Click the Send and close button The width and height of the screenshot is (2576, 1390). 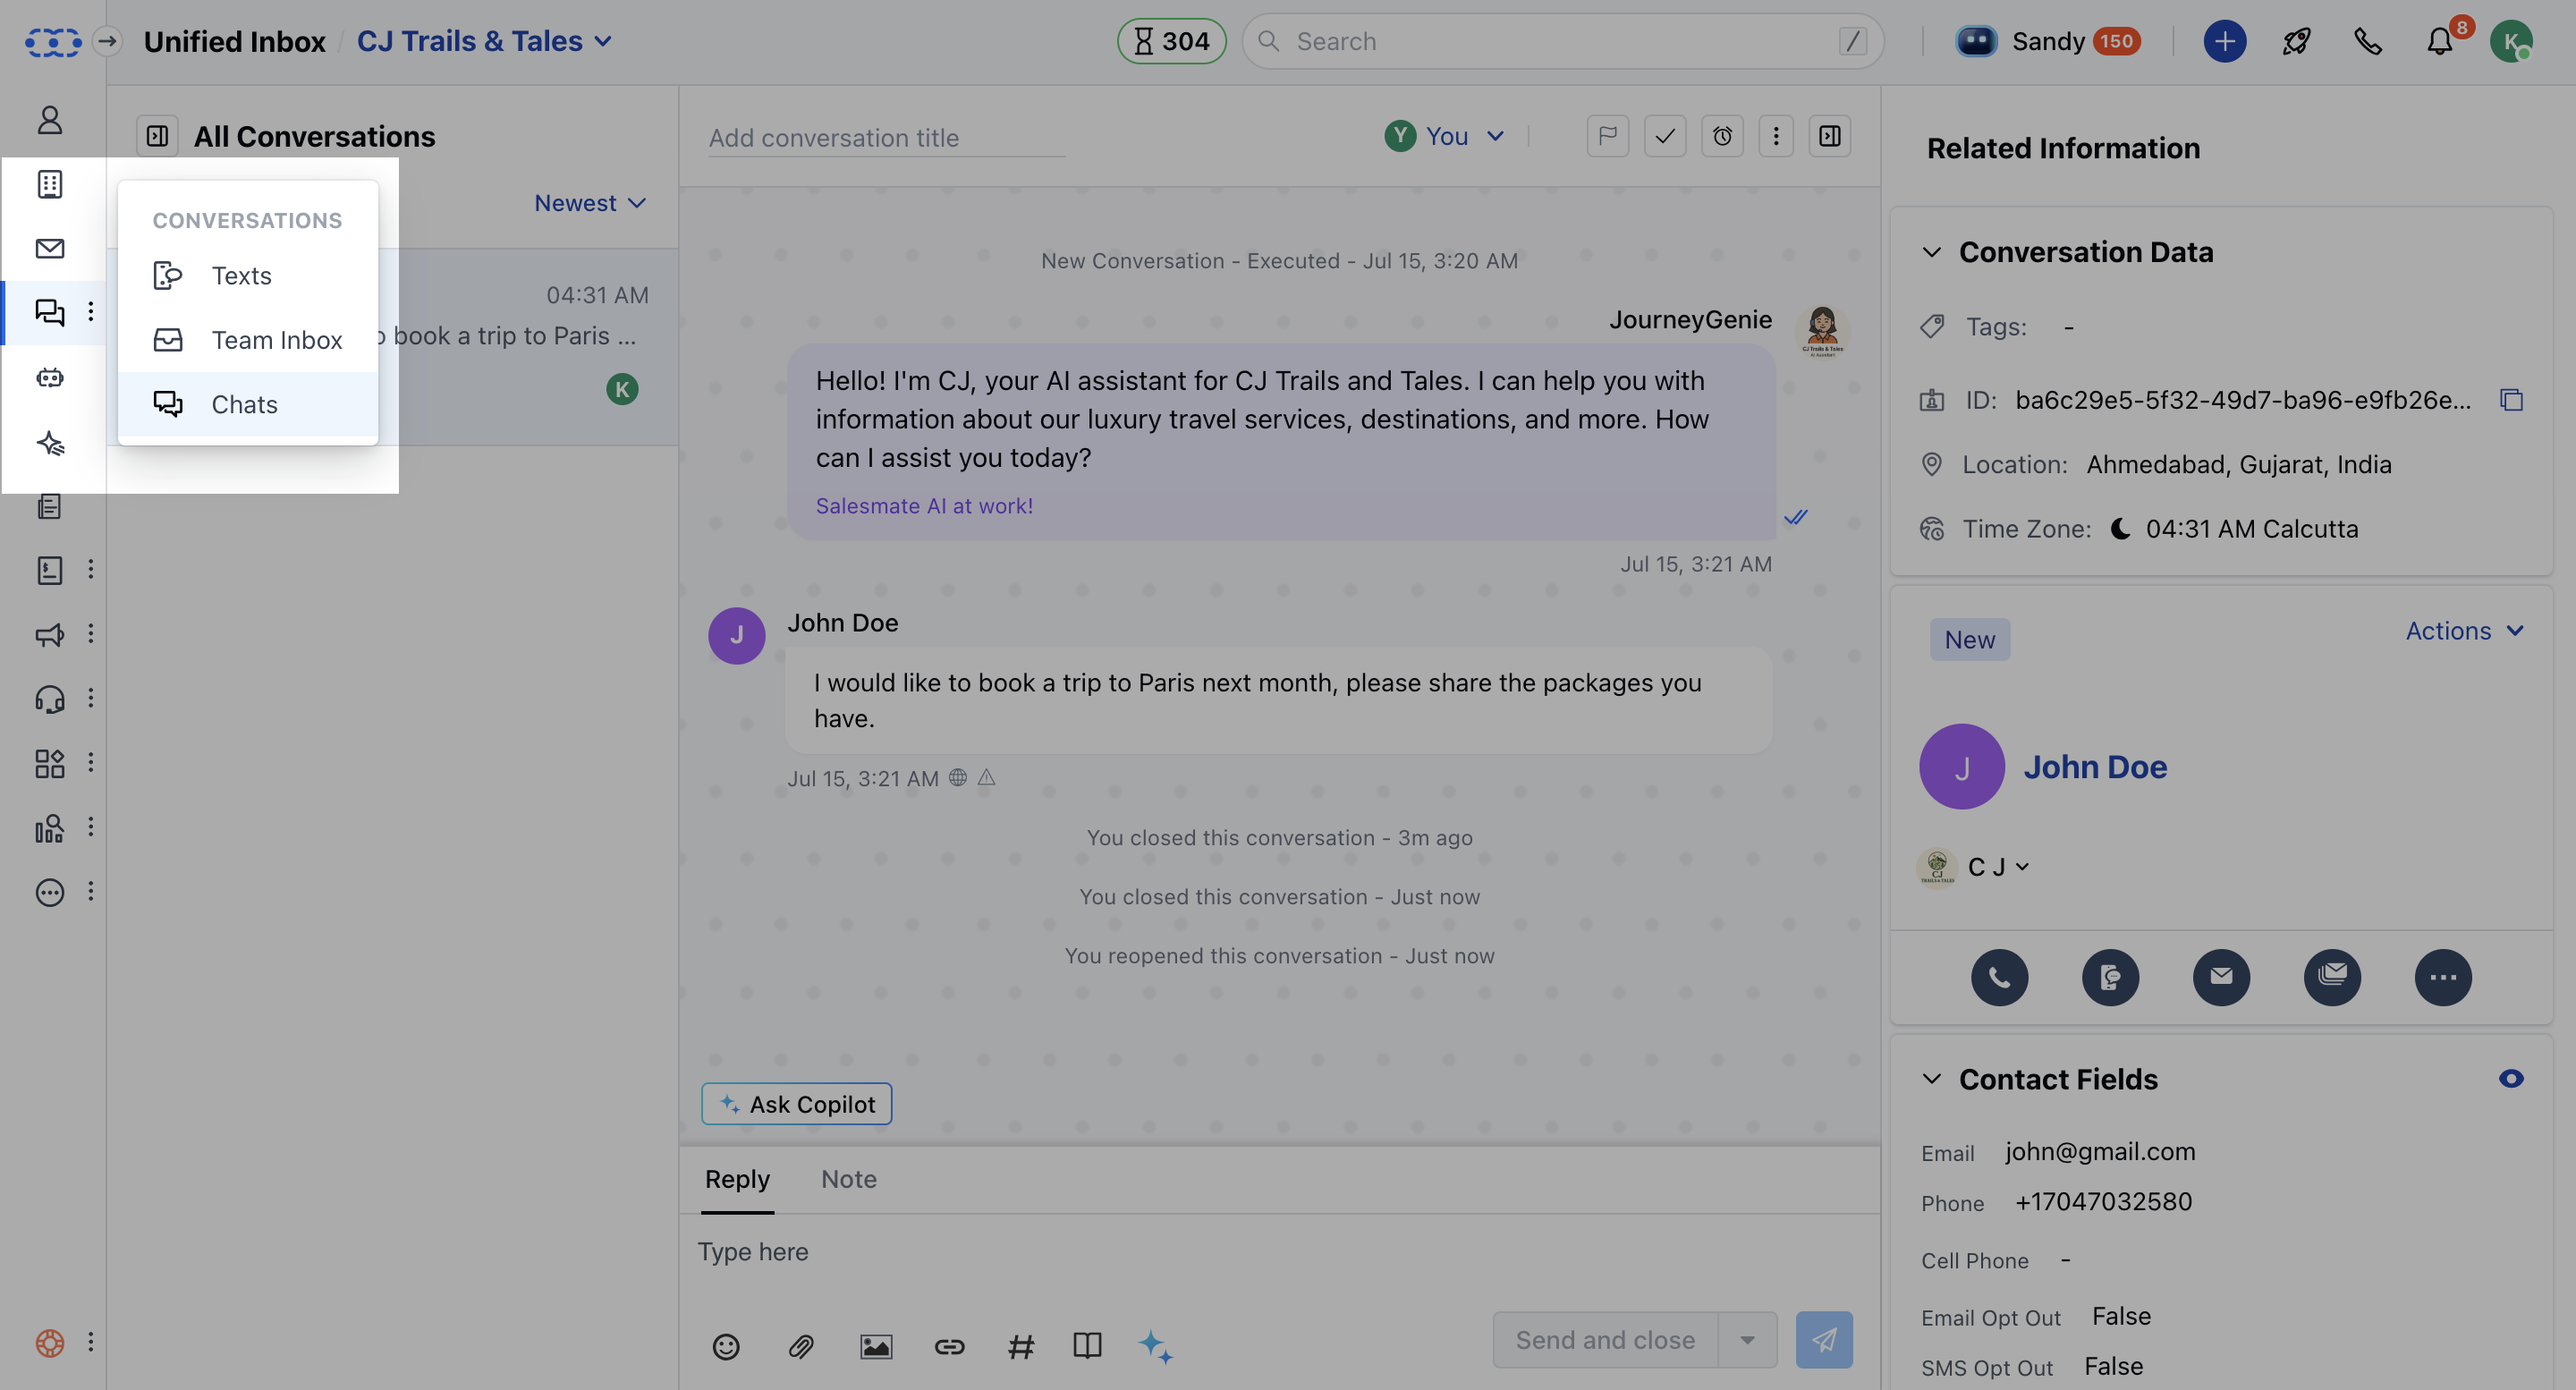click(x=1605, y=1339)
